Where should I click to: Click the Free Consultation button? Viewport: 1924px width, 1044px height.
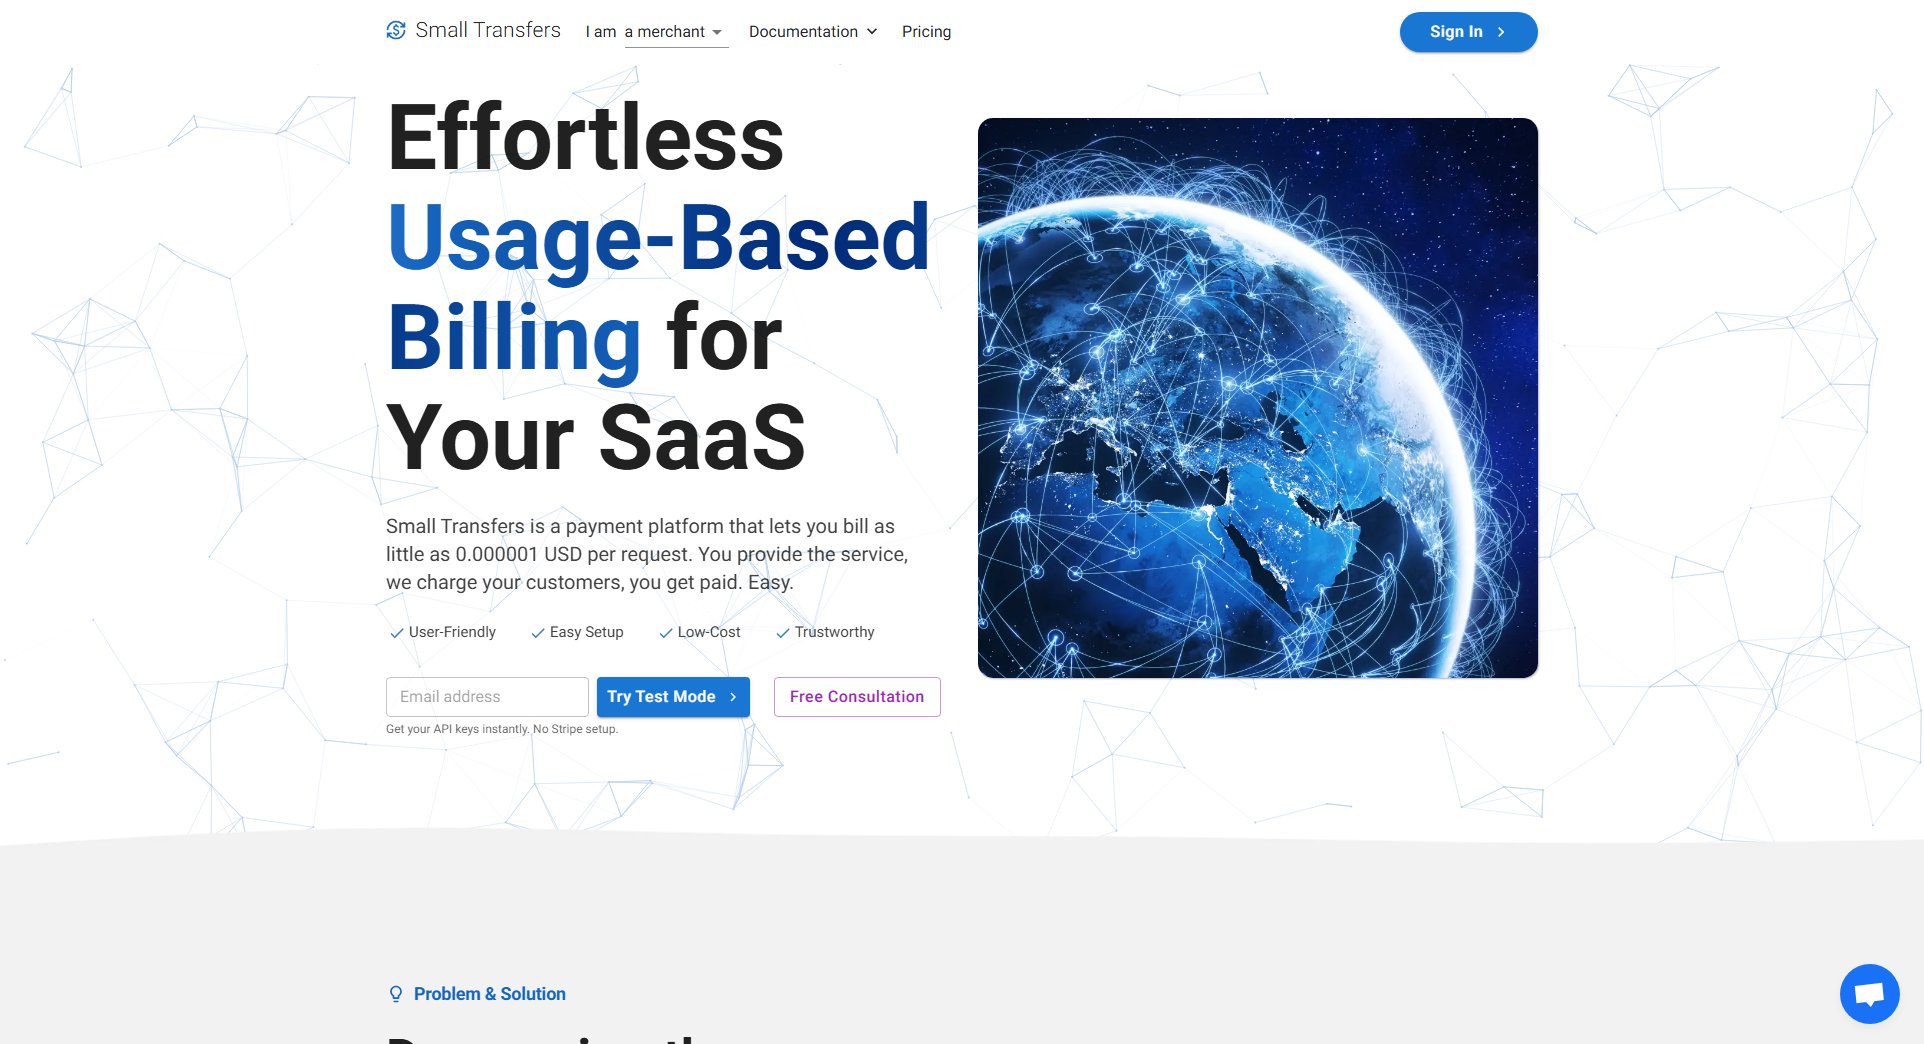(x=857, y=697)
